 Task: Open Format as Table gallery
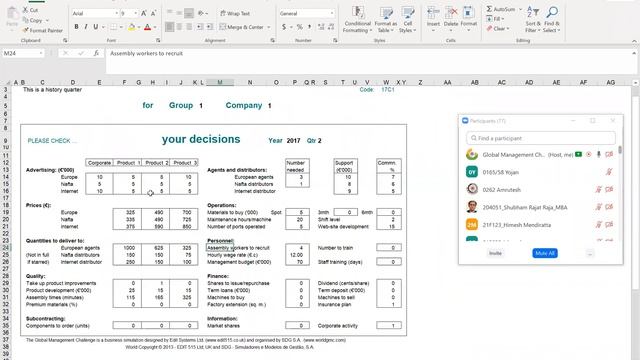(x=386, y=20)
